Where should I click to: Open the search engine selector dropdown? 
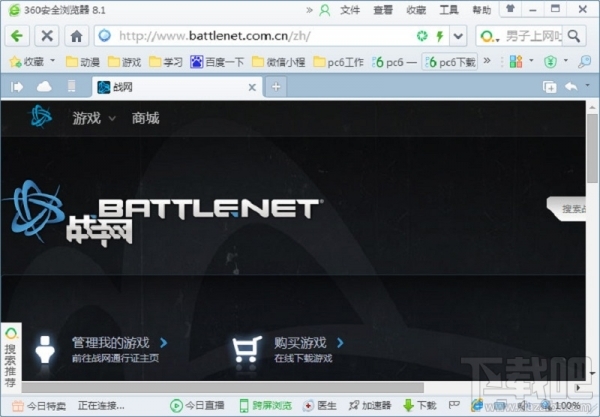(490, 36)
